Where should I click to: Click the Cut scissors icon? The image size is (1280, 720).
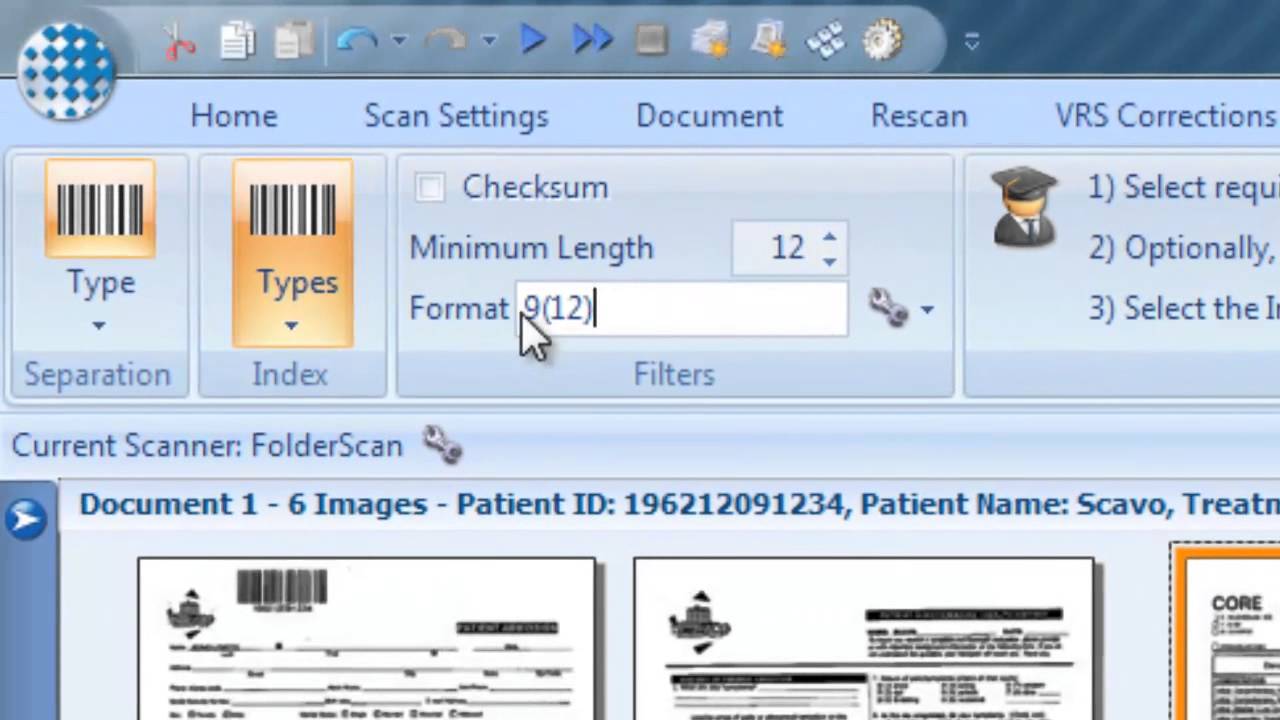[180, 41]
